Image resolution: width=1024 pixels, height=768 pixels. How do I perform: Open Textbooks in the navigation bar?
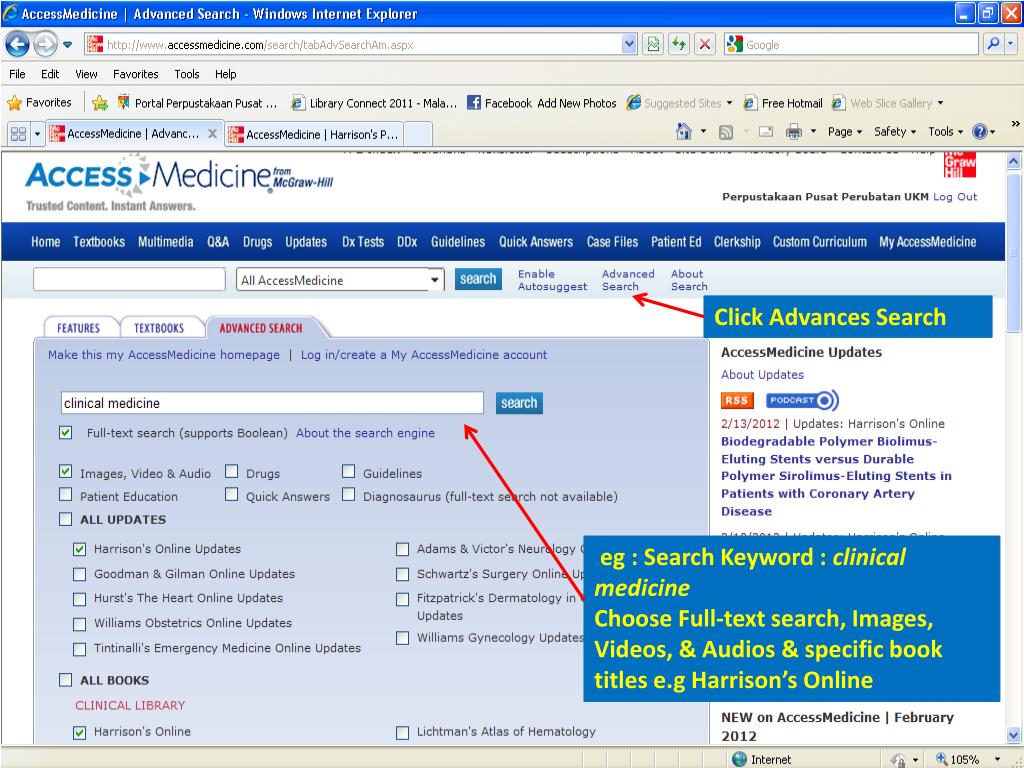(99, 242)
